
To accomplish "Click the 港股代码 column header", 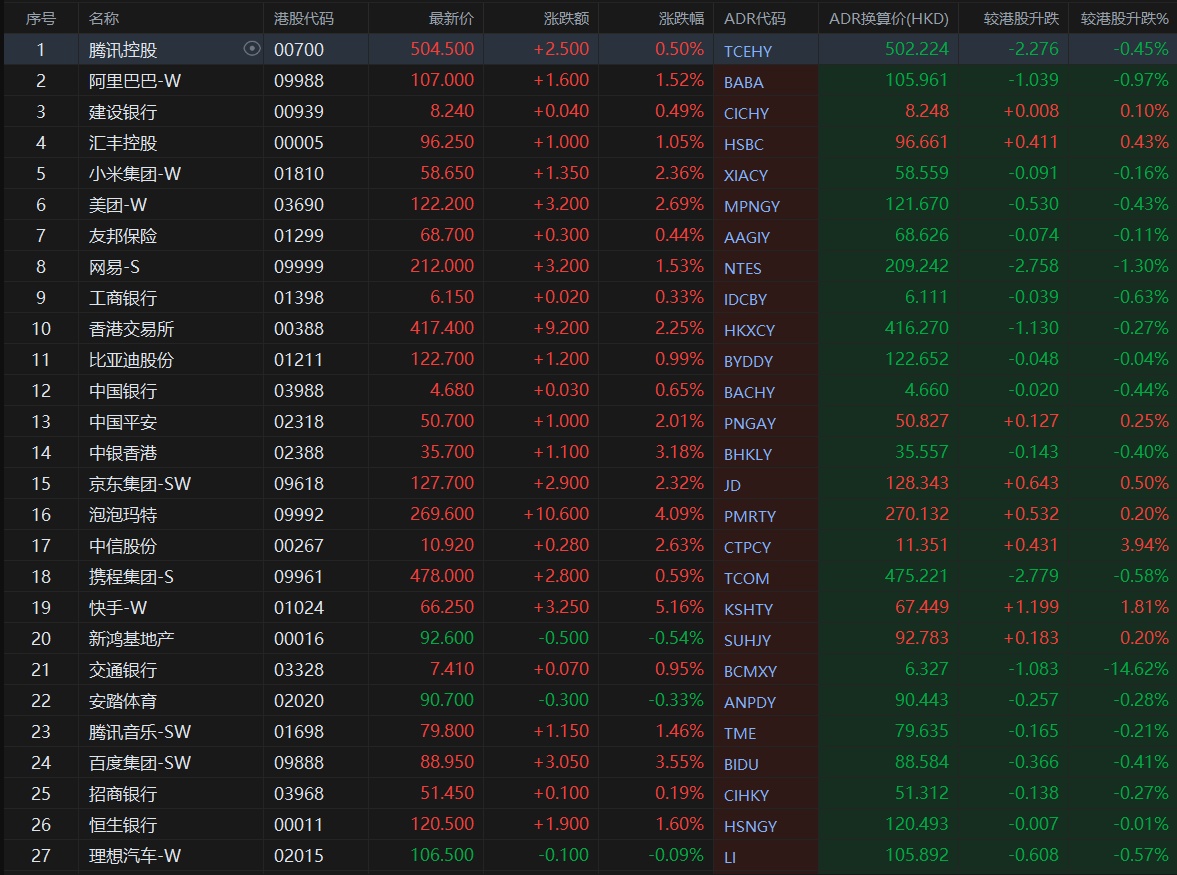I will 304,18.
